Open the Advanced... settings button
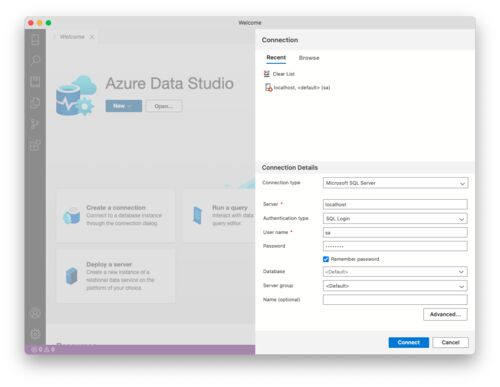 tap(445, 314)
